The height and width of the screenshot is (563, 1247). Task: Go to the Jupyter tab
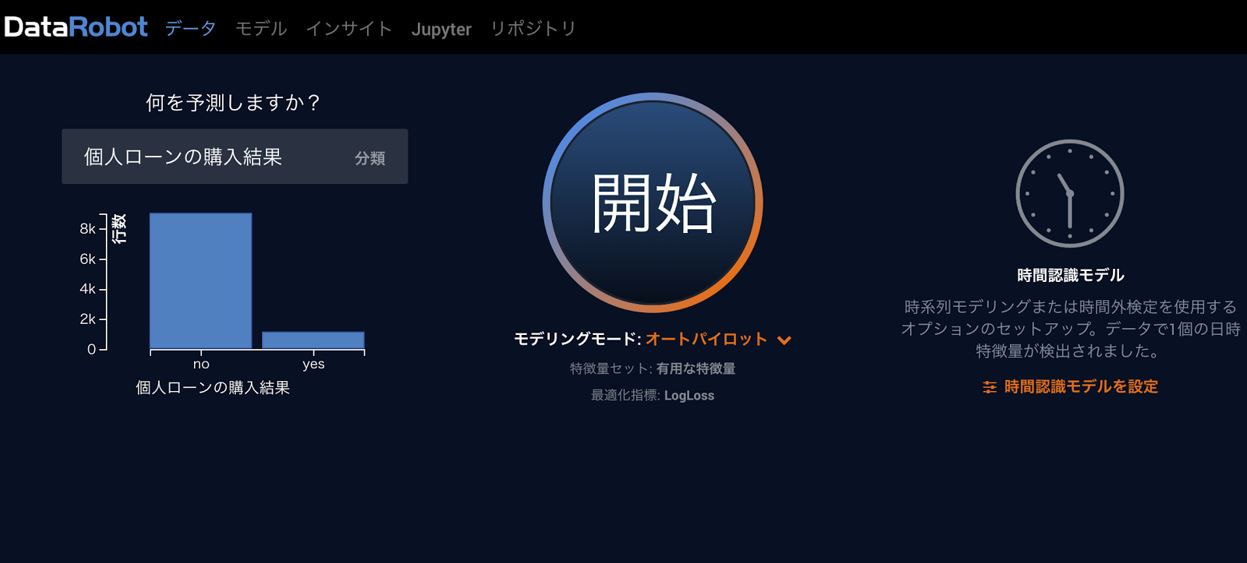(441, 29)
